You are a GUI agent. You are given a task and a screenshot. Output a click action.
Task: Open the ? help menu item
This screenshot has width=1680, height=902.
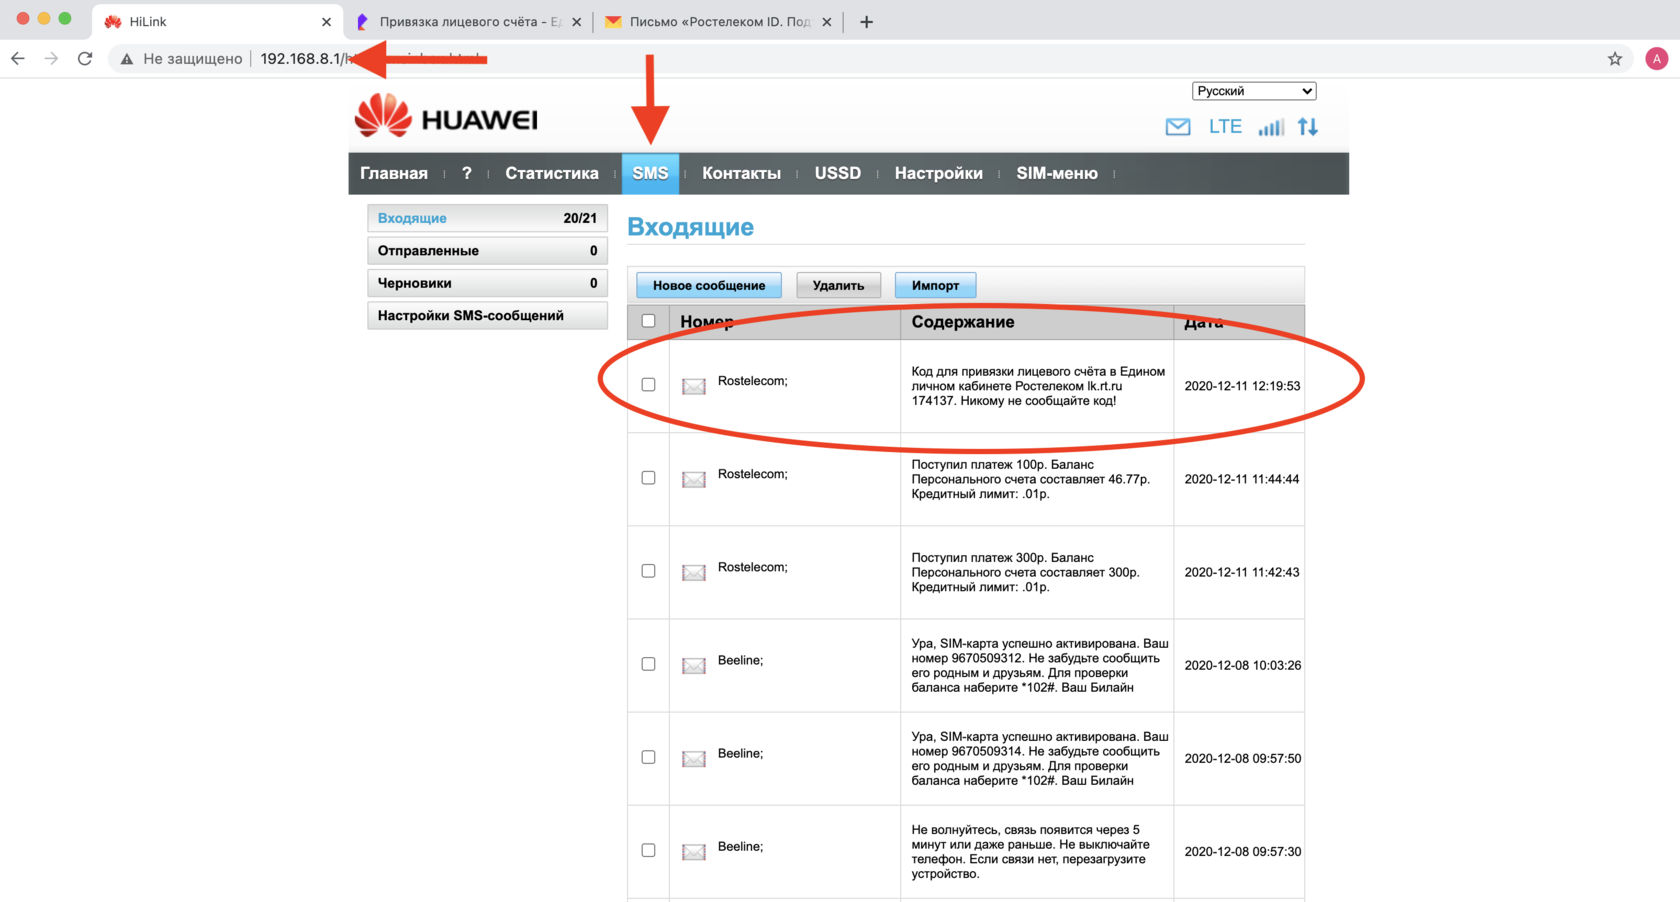[466, 173]
